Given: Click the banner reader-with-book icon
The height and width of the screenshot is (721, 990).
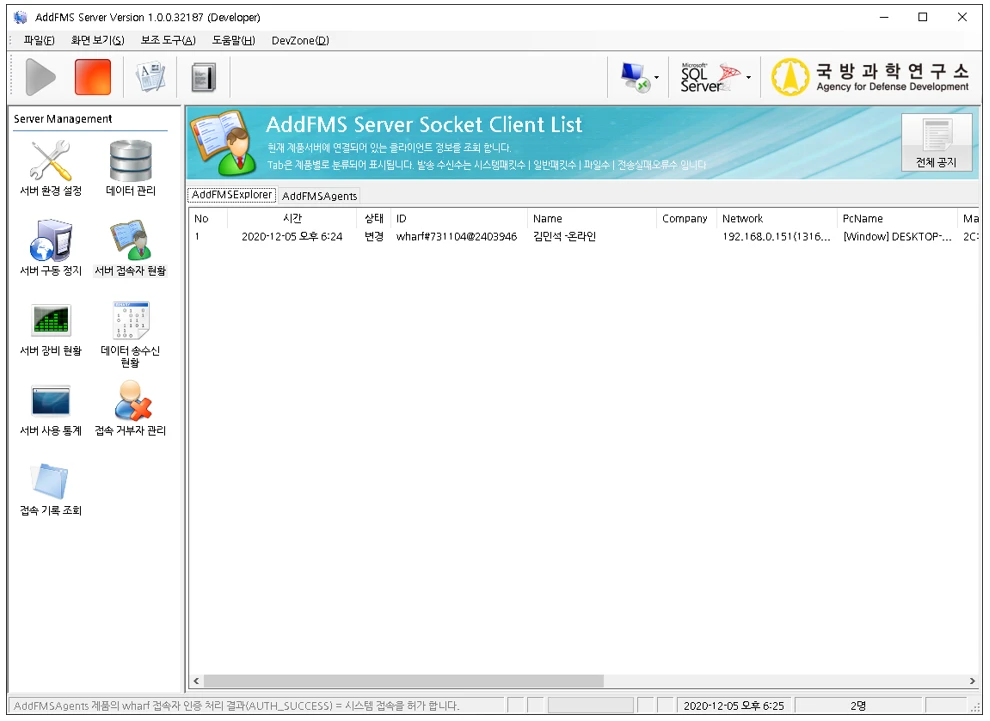Looking at the screenshot, I should pos(221,143).
